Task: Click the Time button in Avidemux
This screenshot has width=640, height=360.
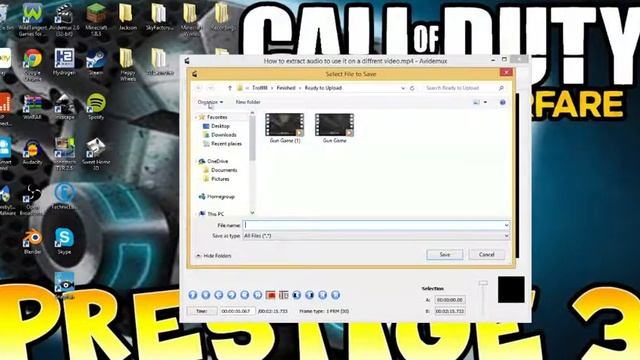Action: click(x=202, y=311)
